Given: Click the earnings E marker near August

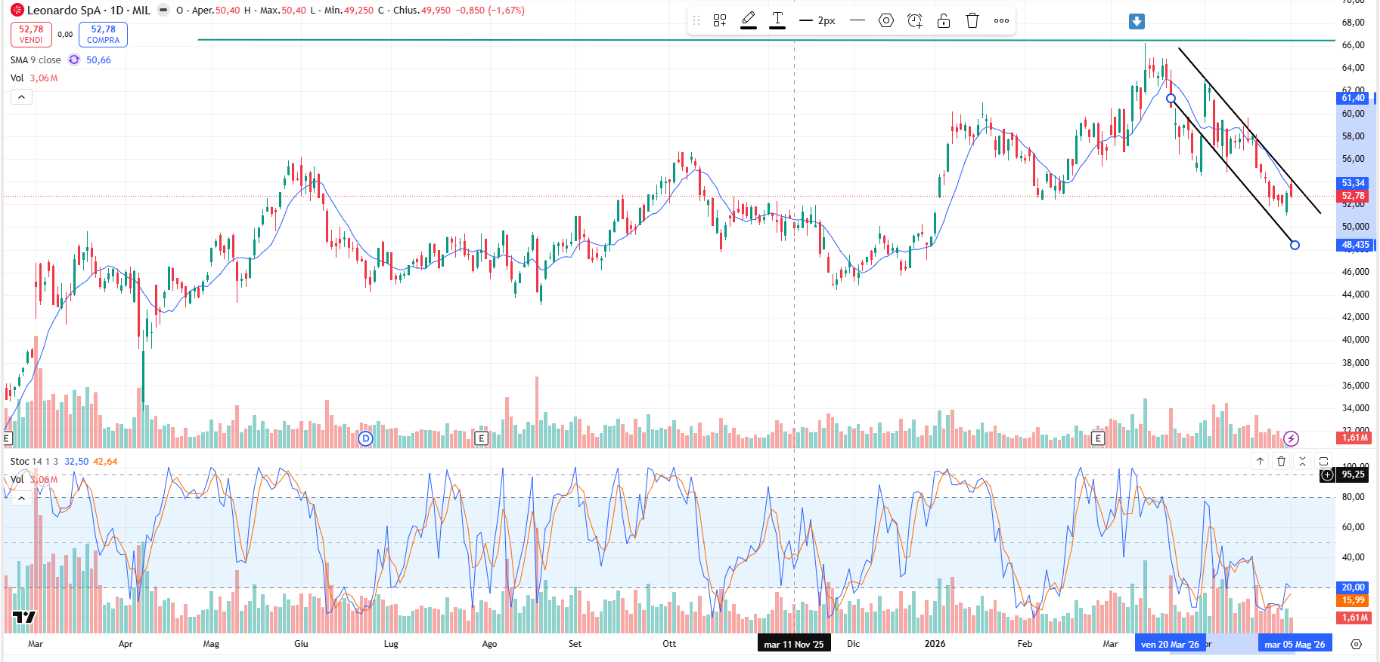Looking at the screenshot, I should point(482,438).
